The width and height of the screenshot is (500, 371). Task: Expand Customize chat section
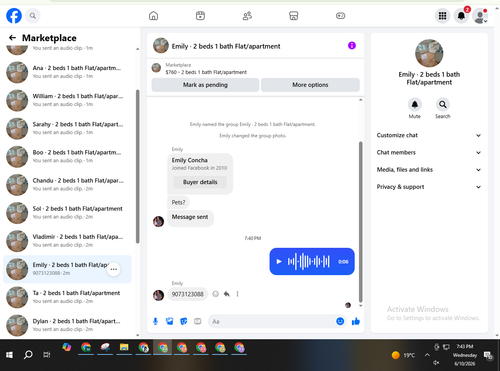point(429,135)
